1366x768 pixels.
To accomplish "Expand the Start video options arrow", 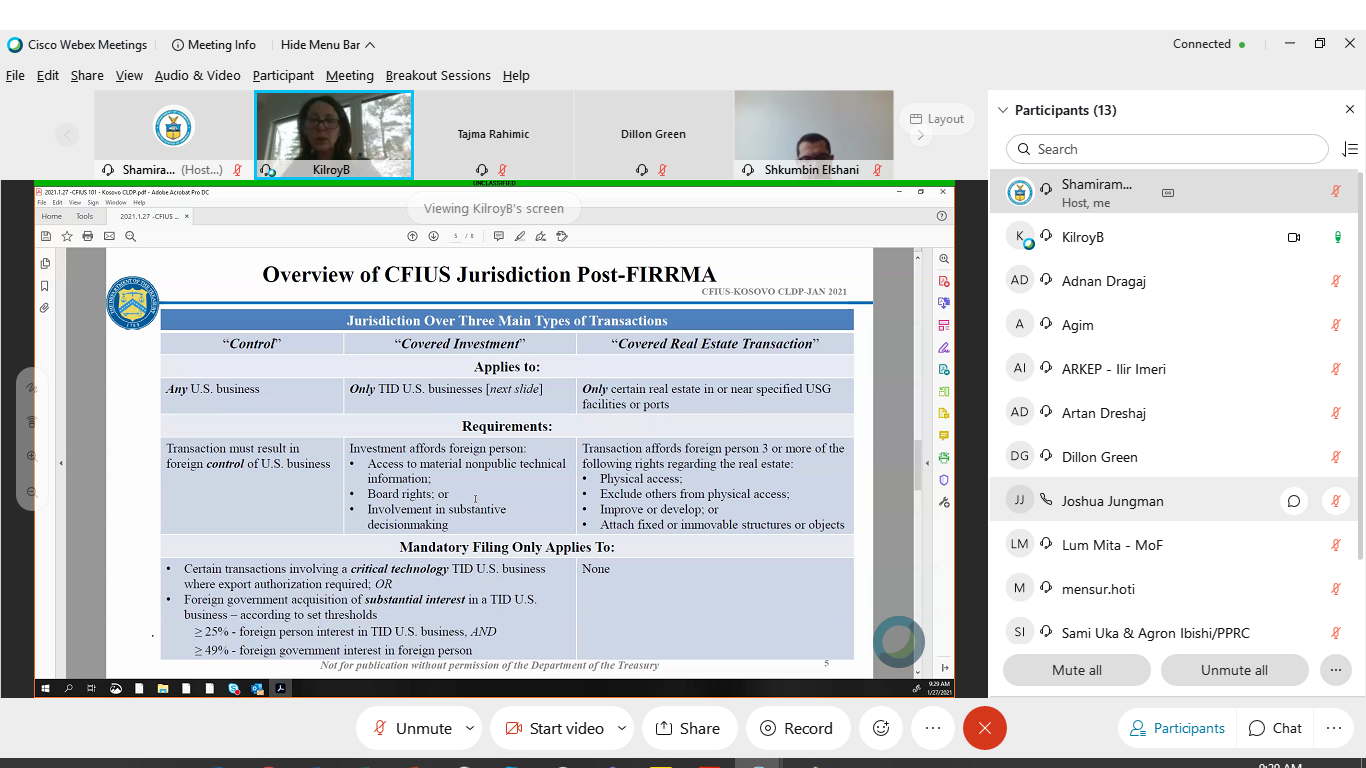I will click(622, 728).
